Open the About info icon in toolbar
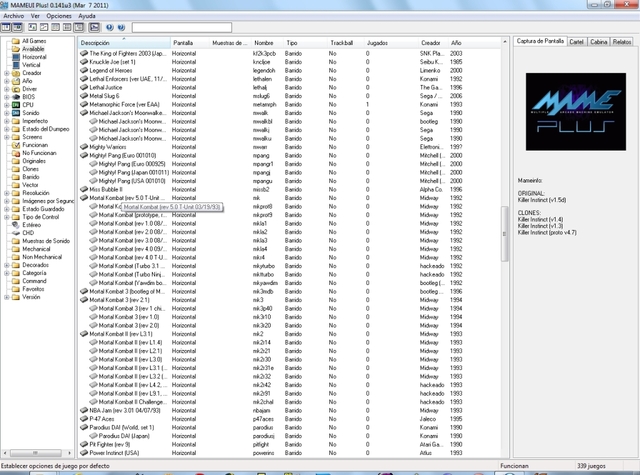This screenshot has height=475, width=640. [109, 27]
